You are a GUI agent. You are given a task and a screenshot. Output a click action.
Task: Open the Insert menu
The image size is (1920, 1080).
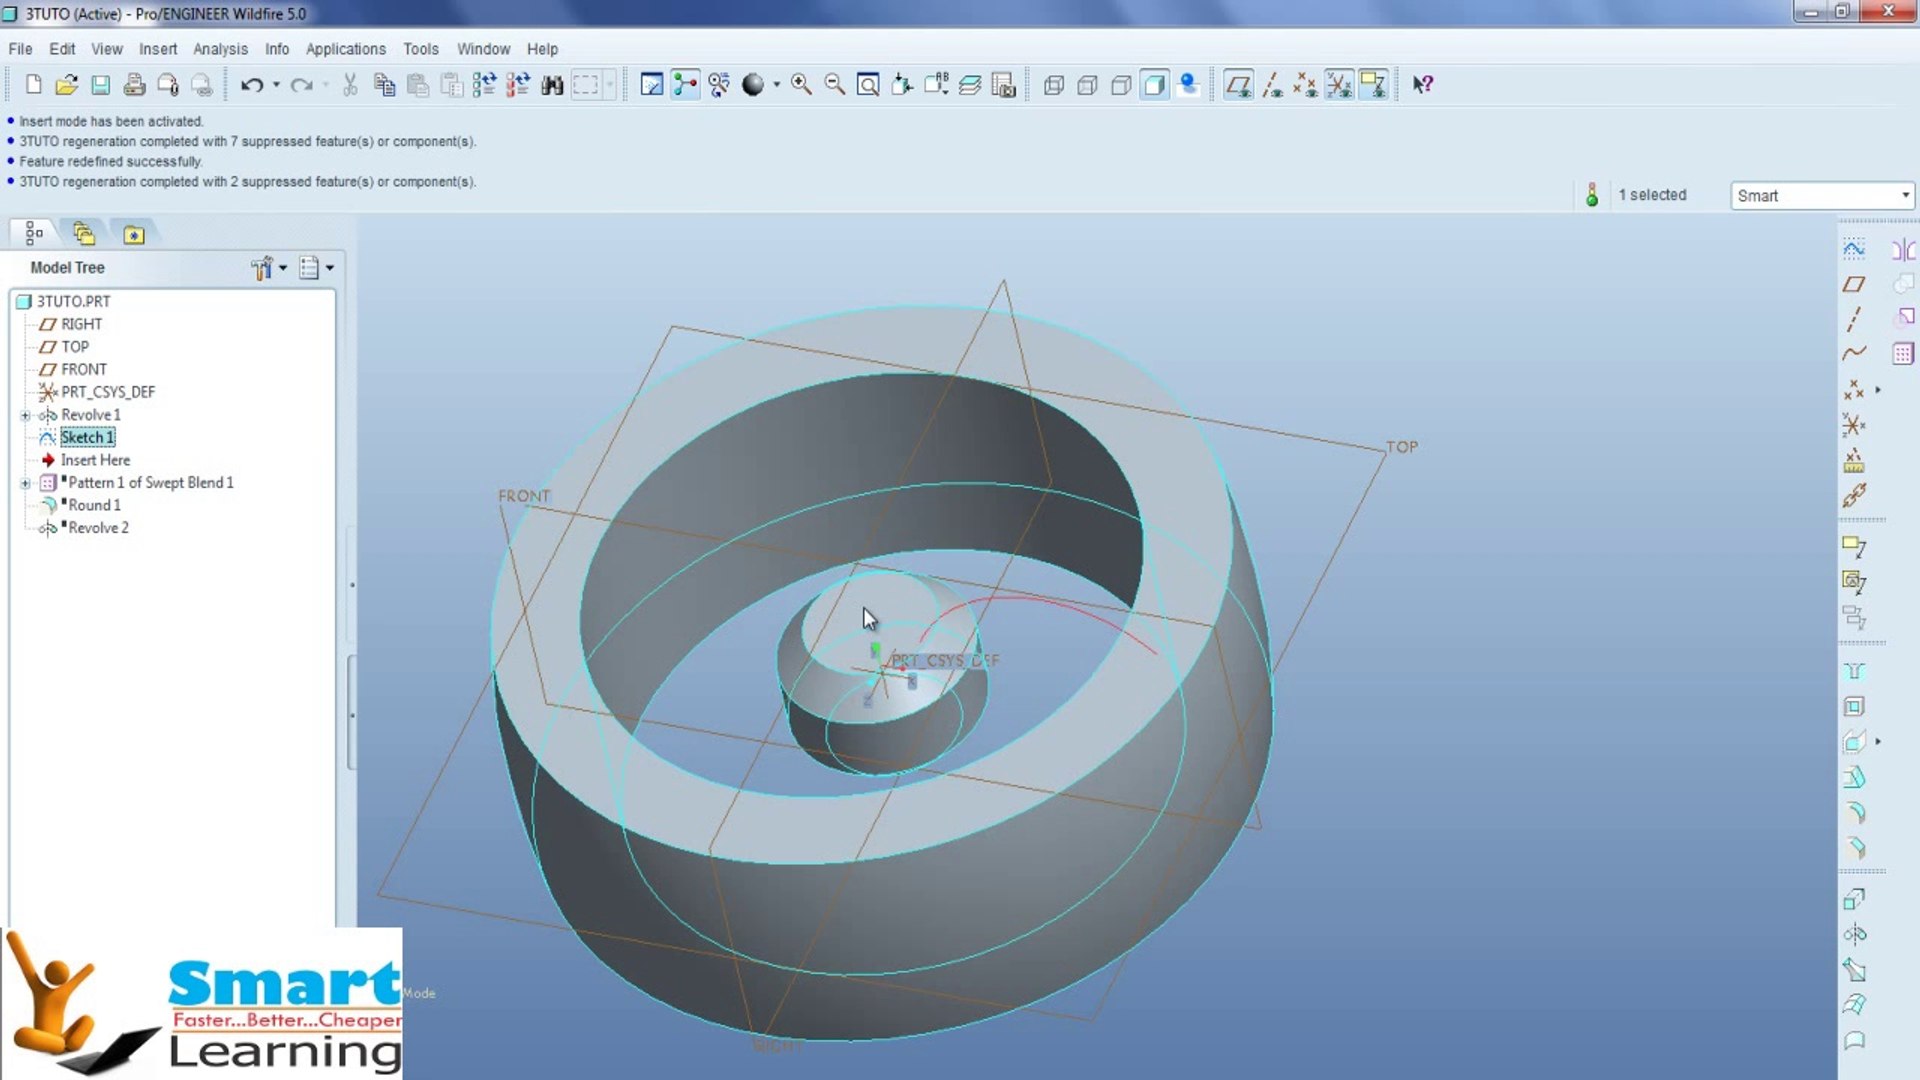tap(158, 48)
